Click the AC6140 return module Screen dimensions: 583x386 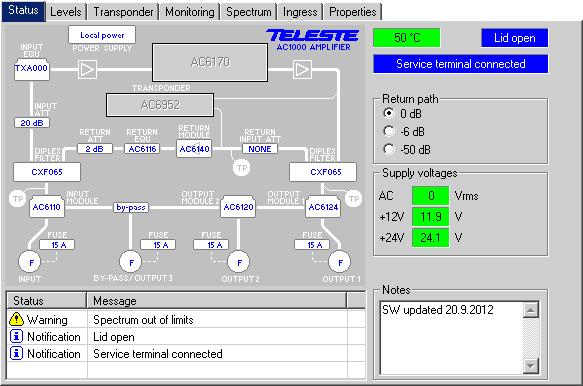[194, 149]
